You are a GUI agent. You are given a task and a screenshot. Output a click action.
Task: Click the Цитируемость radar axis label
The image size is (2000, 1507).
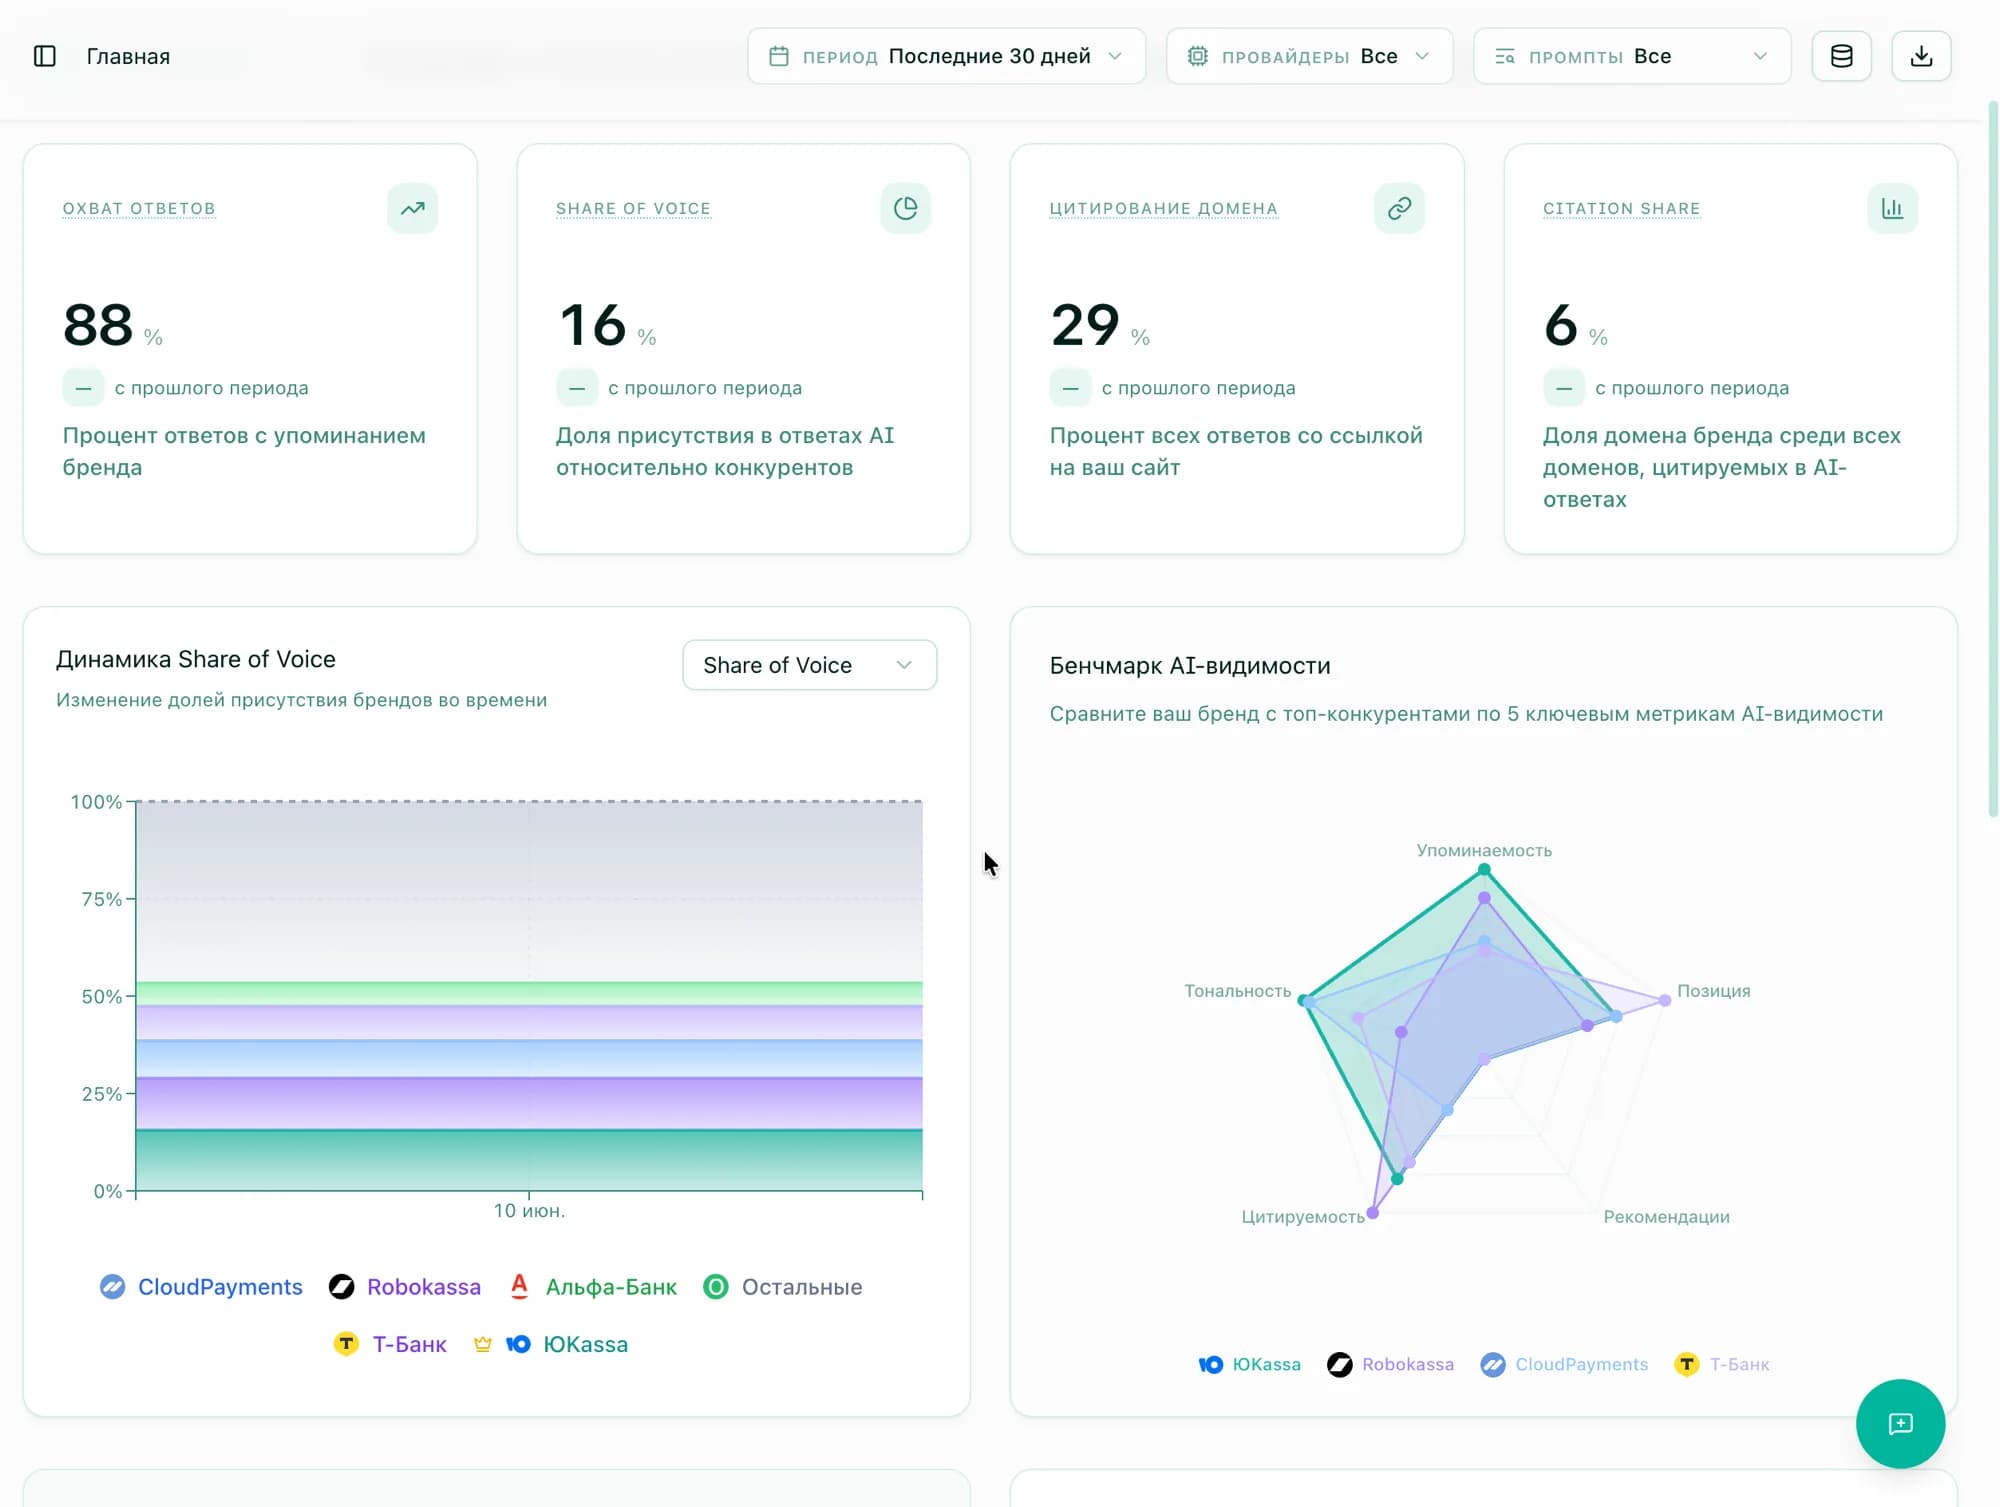click(x=1303, y=1216)
